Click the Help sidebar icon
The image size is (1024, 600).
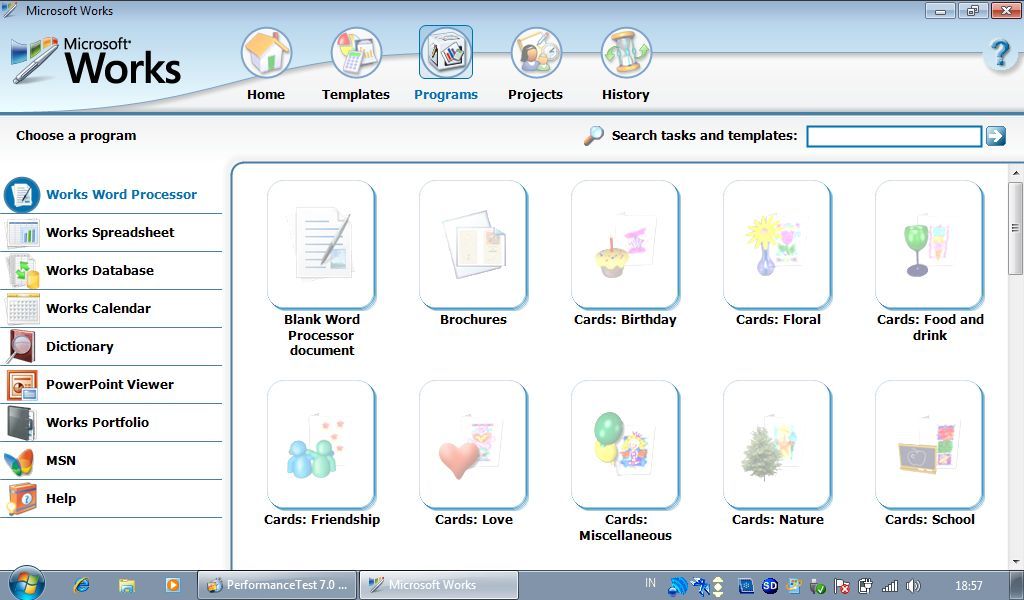click(x=22, y=499)
